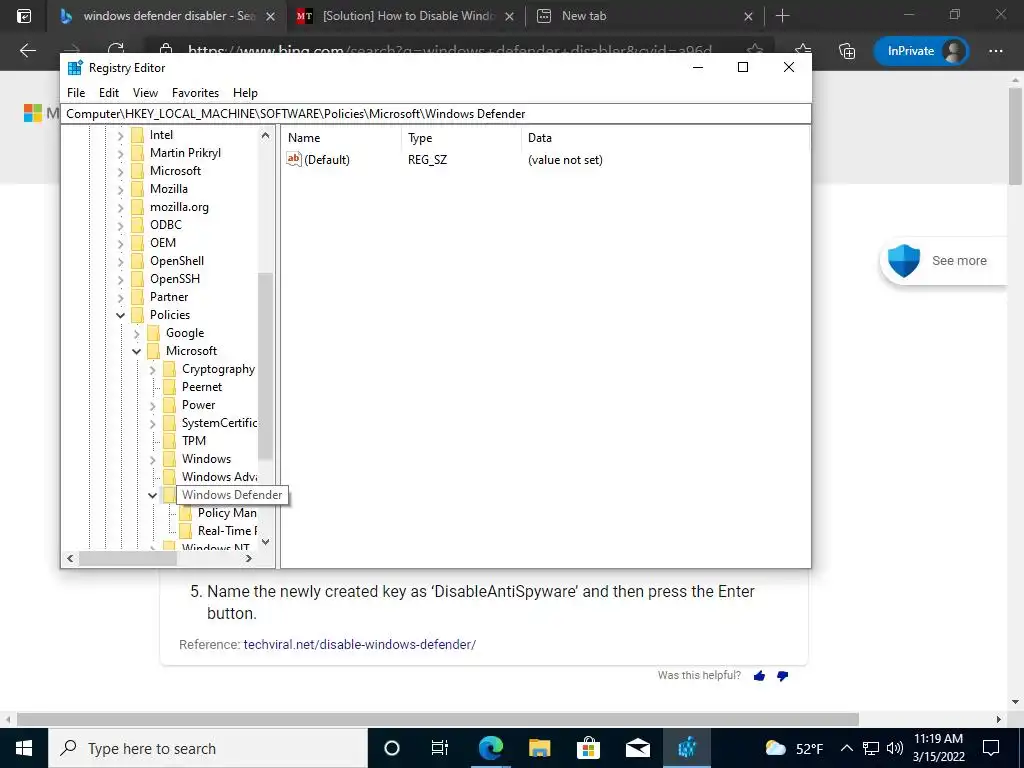The height and width of the screenshot is (768, 1024).
Task: Open a new browser tab with plus
Action: pos(782,16)
